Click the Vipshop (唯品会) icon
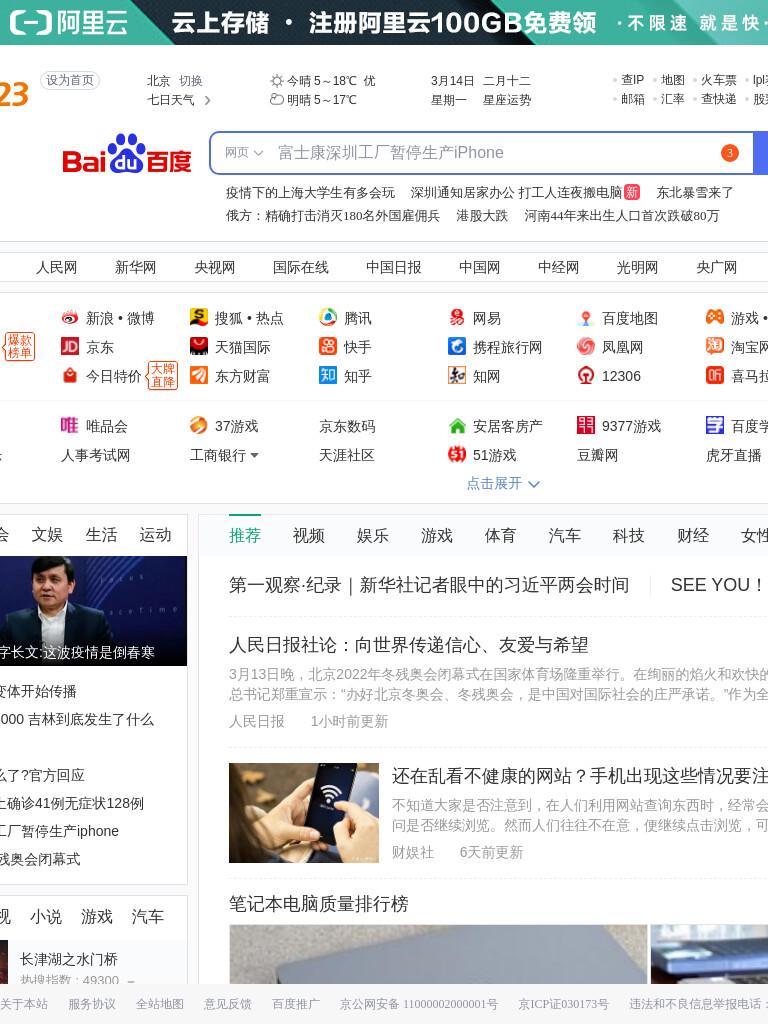Screen dimensions: 768x1024 pos(70,425)
